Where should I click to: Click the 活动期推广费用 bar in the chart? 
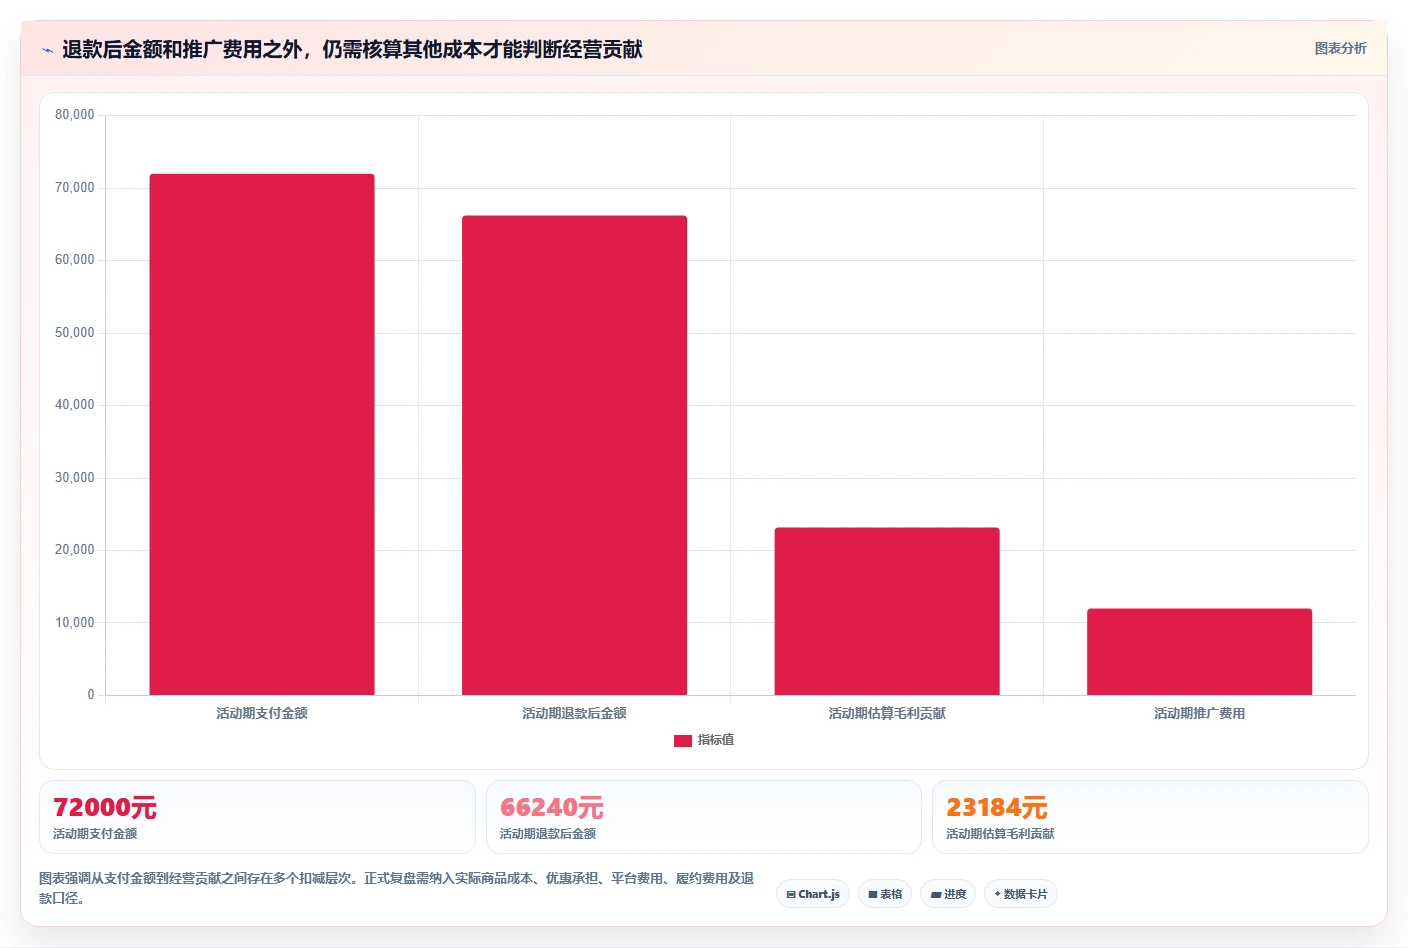click(1199, 652)
